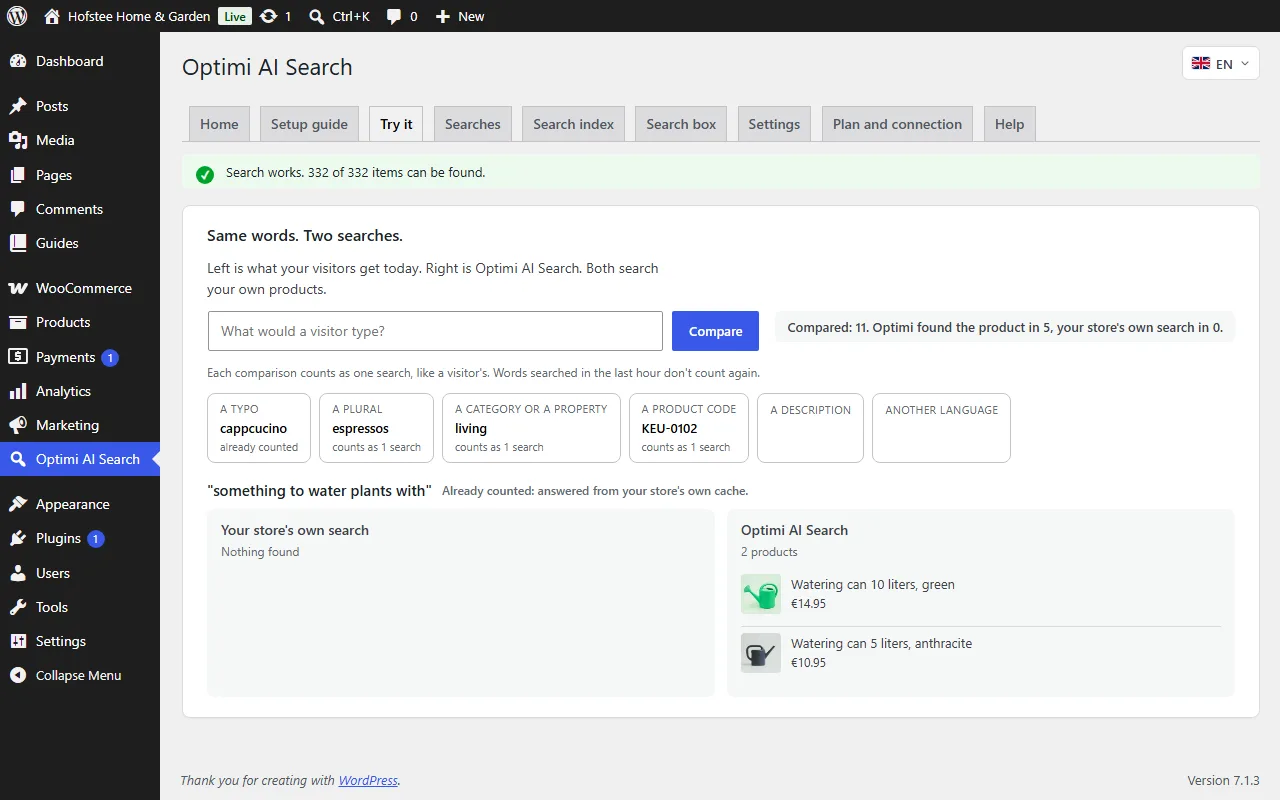Select the 'A description' example card

[x=810, y=428]
